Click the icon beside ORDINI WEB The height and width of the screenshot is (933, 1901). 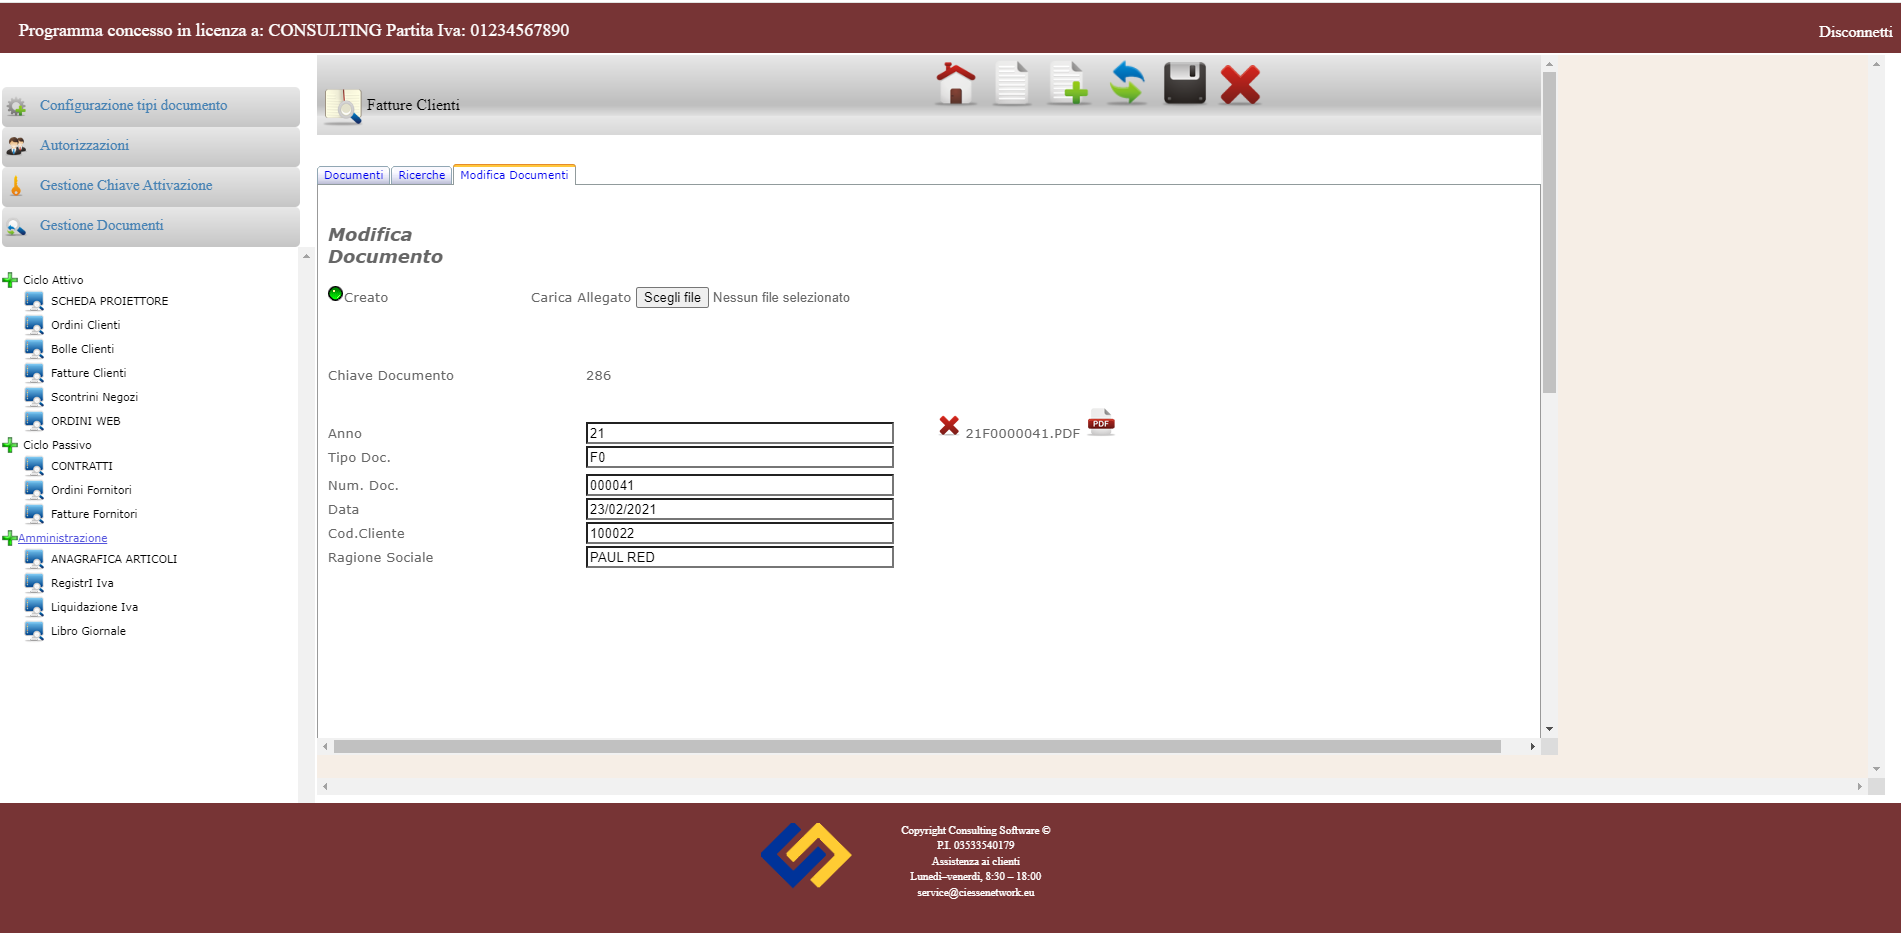point(34,421)
